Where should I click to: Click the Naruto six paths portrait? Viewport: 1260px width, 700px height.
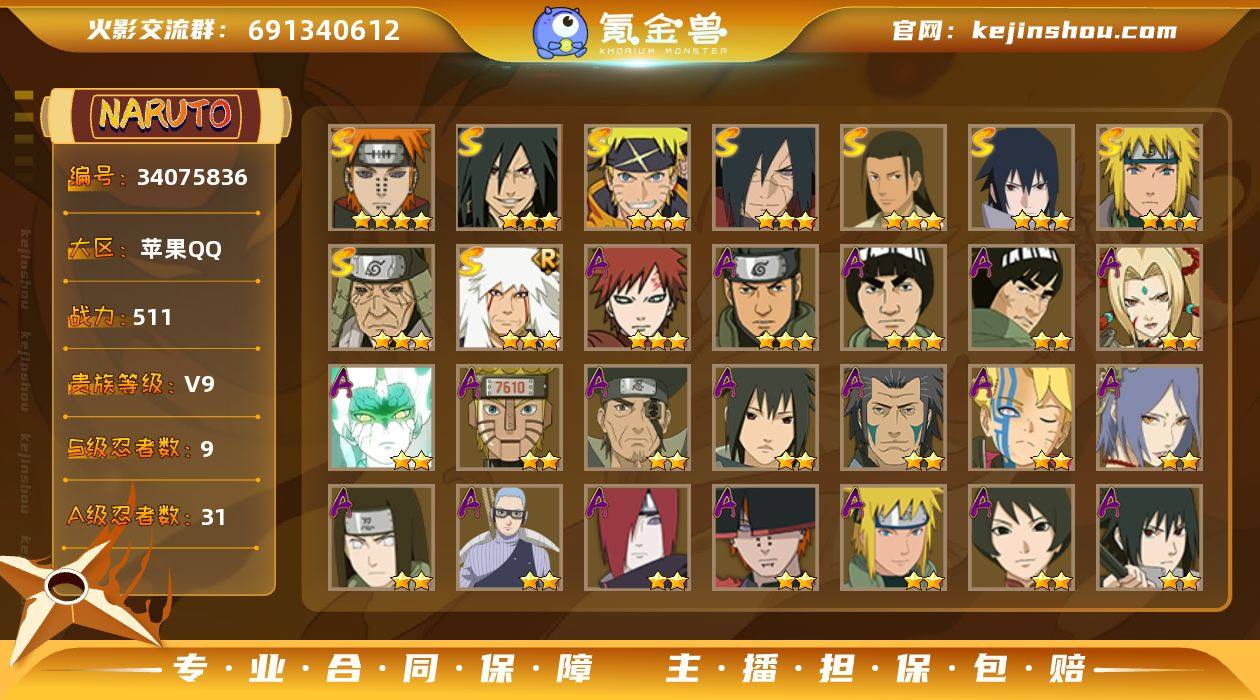637,178
